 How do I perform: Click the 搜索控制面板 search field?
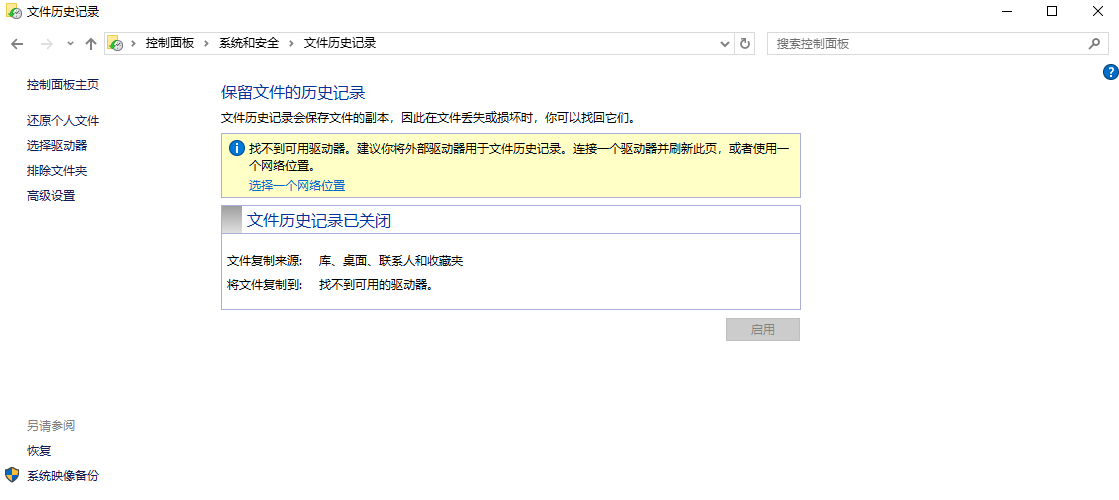925,44
